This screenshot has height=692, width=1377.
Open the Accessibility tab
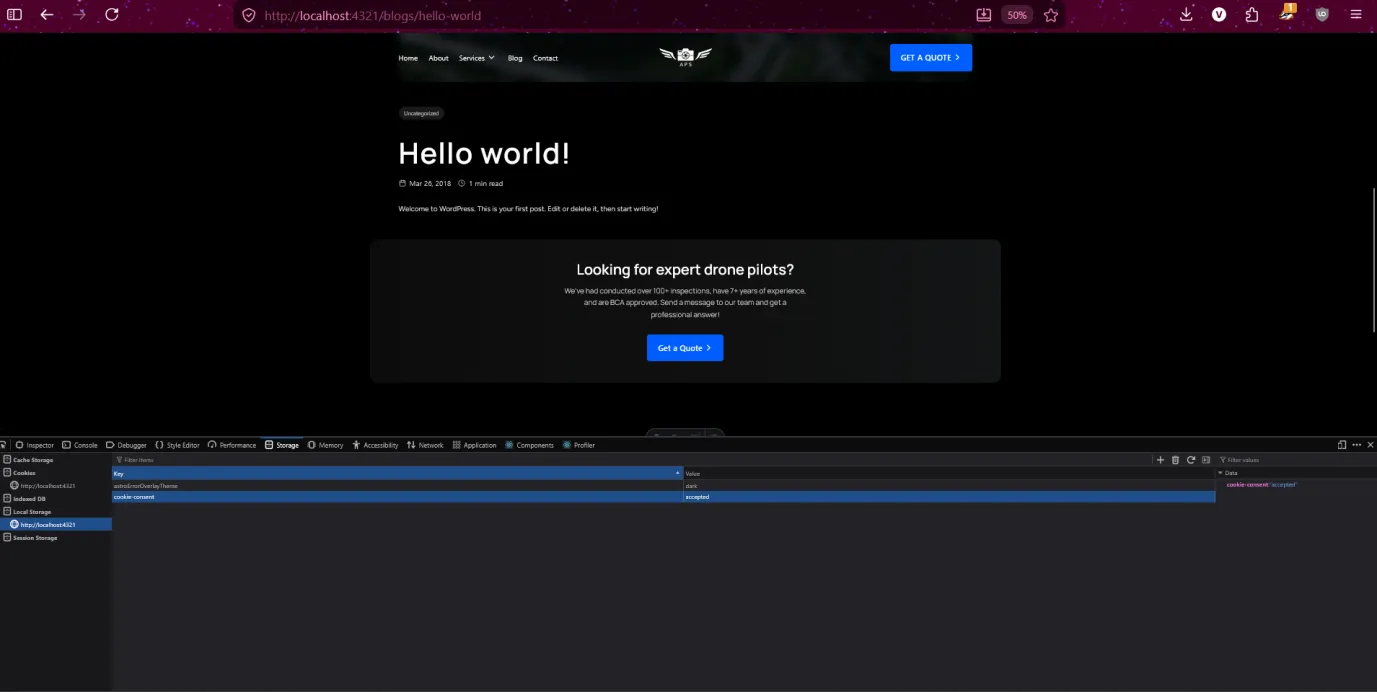tap(375, 445)
